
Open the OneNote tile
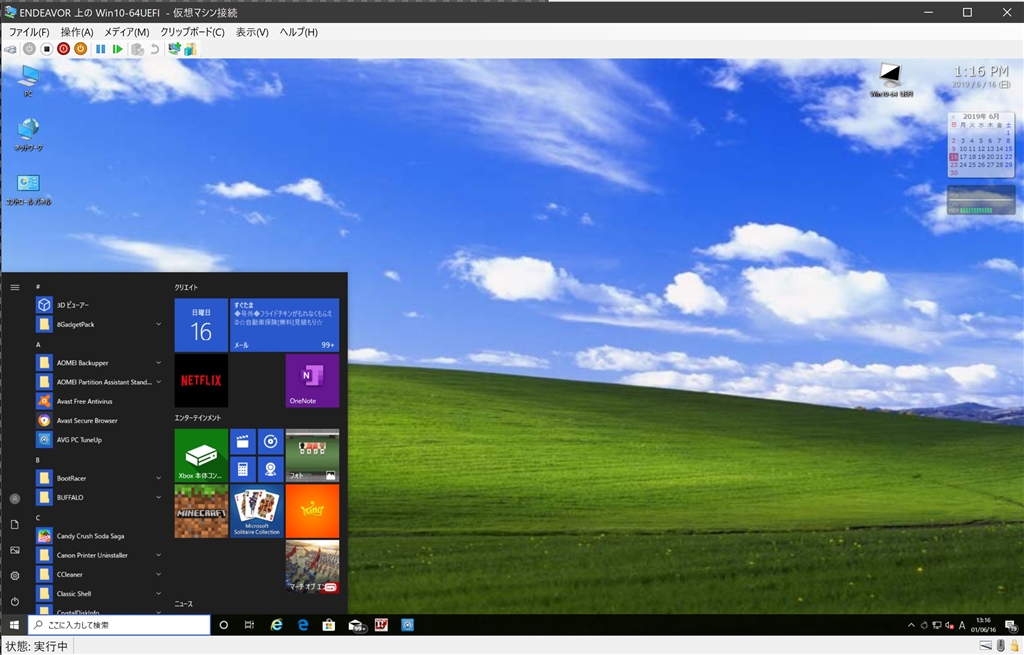(312, 381)
